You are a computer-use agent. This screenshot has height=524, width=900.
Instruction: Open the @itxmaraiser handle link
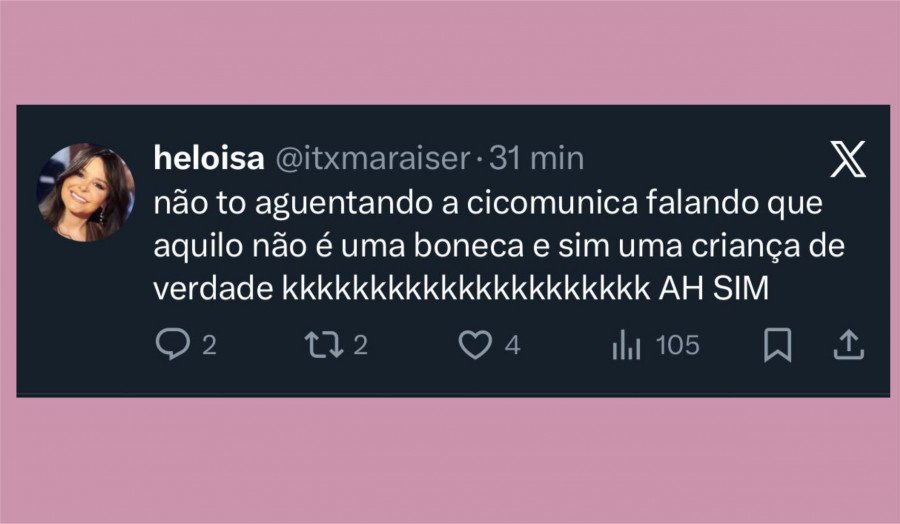point(370,158)
